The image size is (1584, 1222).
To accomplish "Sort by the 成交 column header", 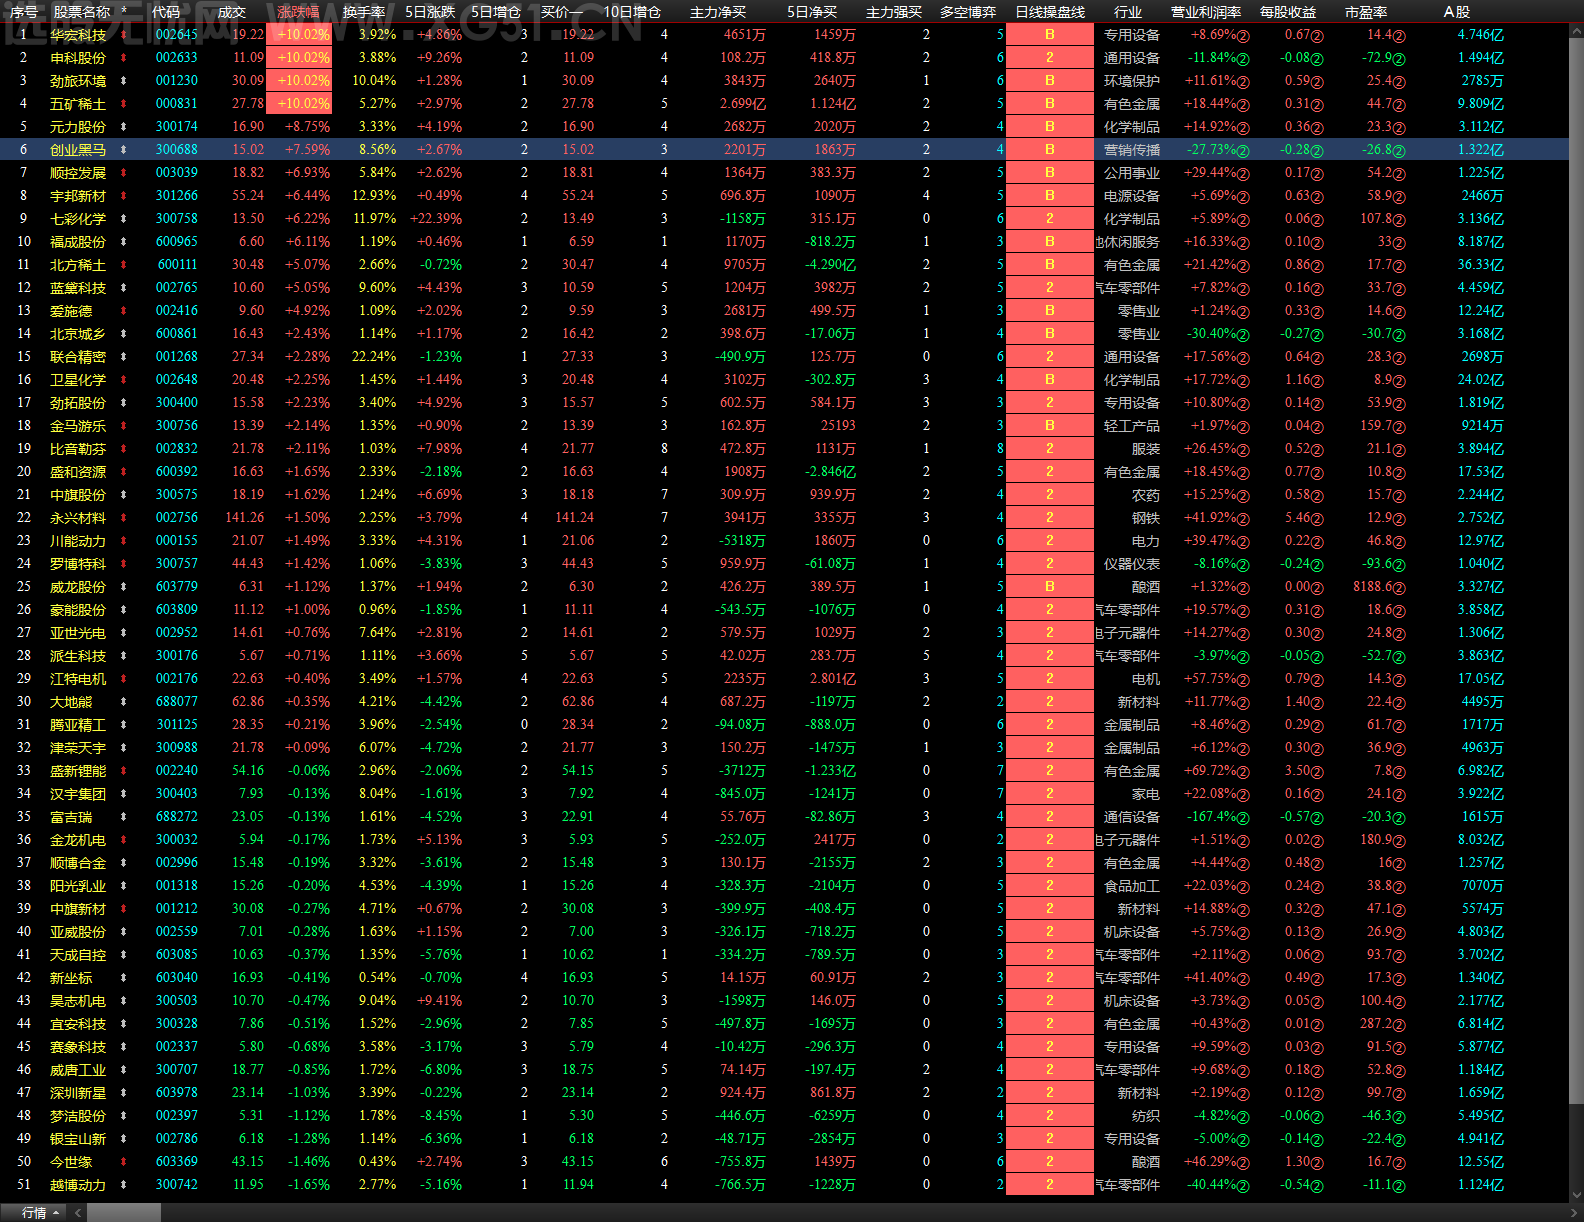I will tap(231, 12).
